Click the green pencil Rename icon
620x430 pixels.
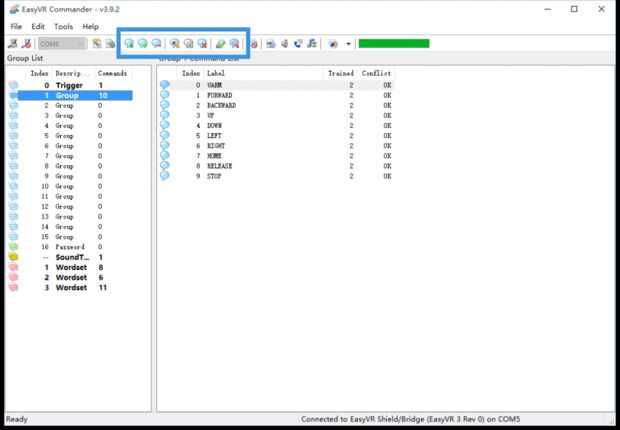point(221,44)
